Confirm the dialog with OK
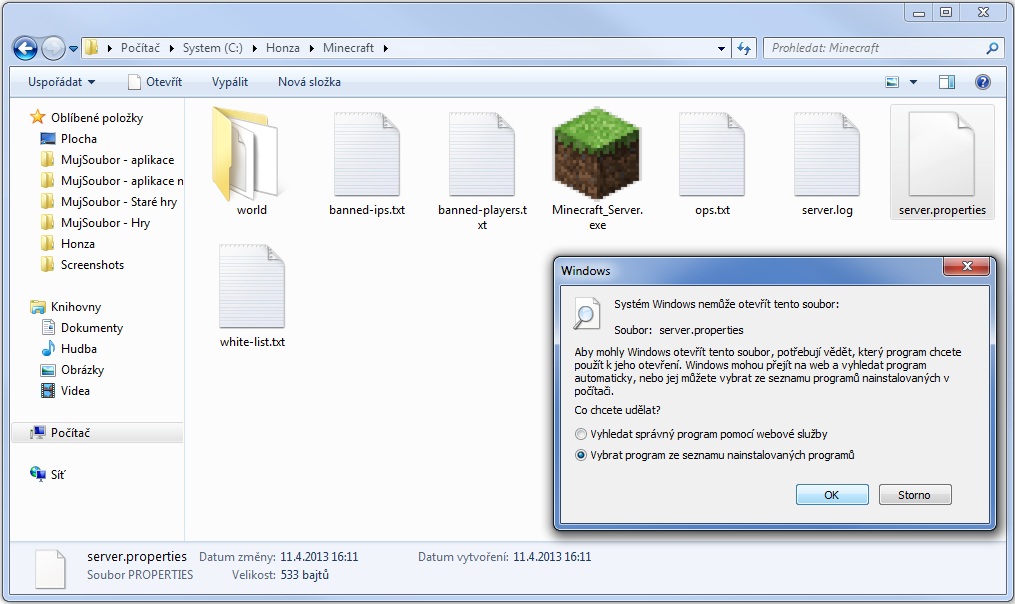The image size is (1015, 604). (x=831, y=494)
